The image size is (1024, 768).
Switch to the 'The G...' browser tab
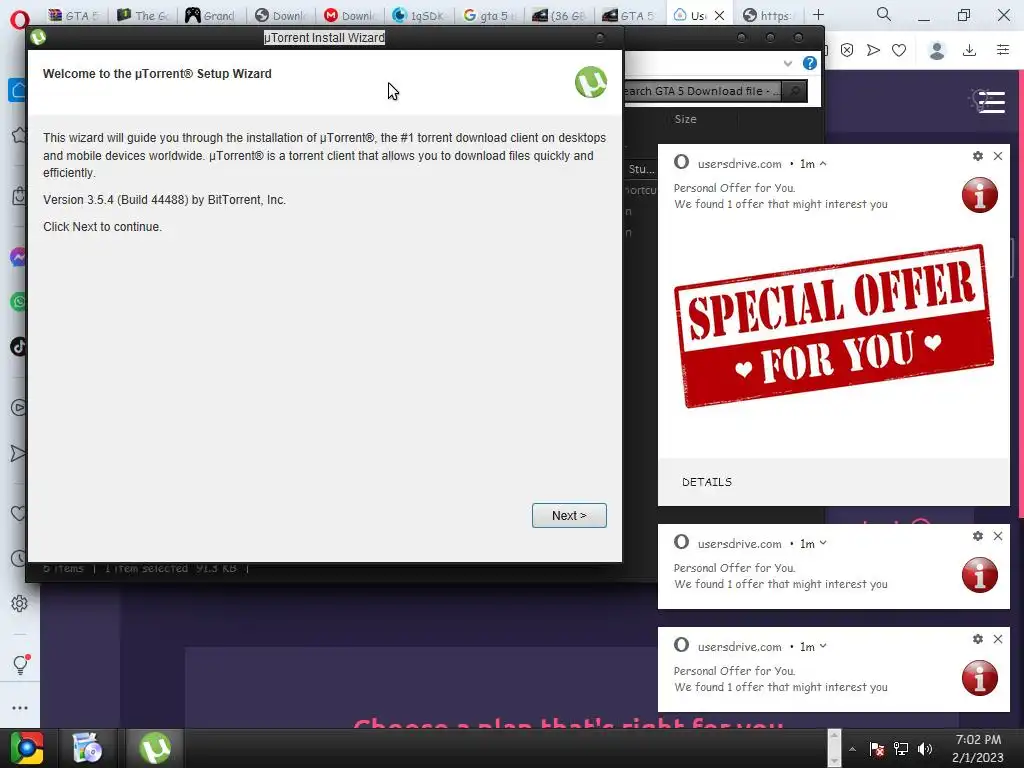(143, 16)
